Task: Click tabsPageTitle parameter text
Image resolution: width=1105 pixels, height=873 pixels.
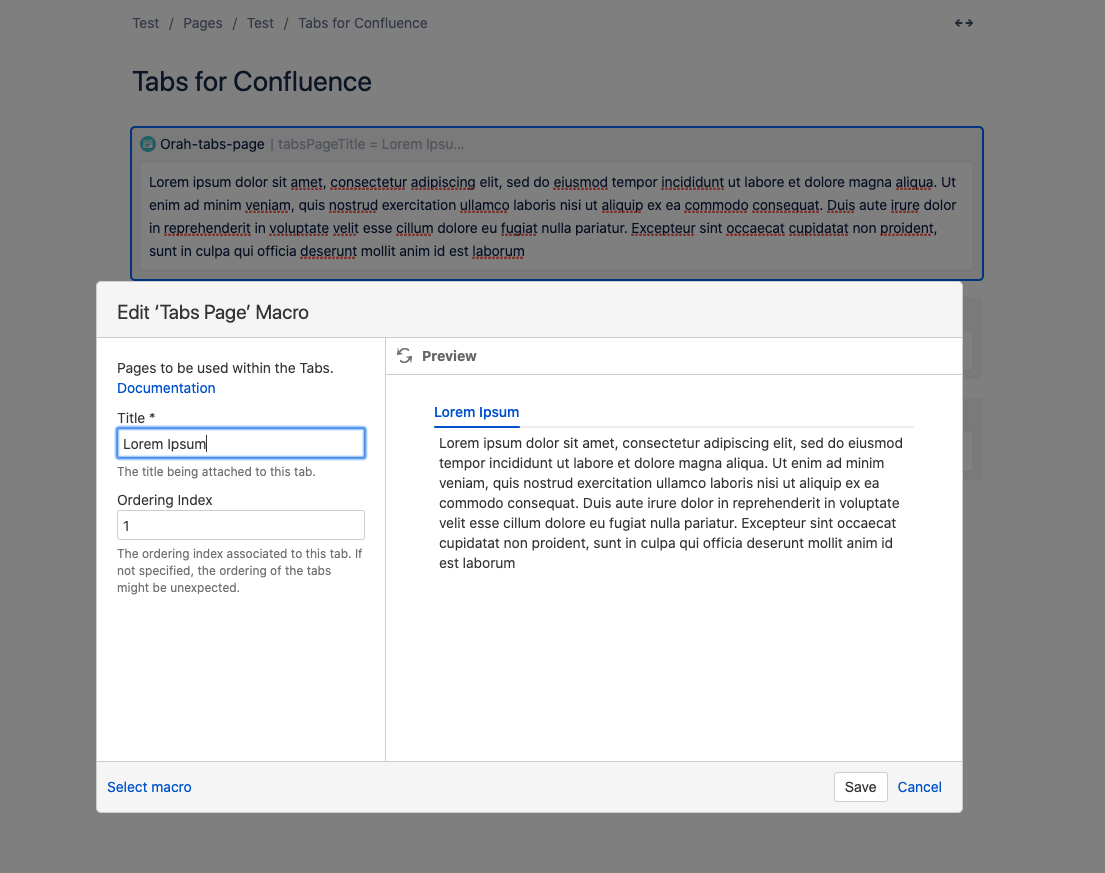Action: 371,144
